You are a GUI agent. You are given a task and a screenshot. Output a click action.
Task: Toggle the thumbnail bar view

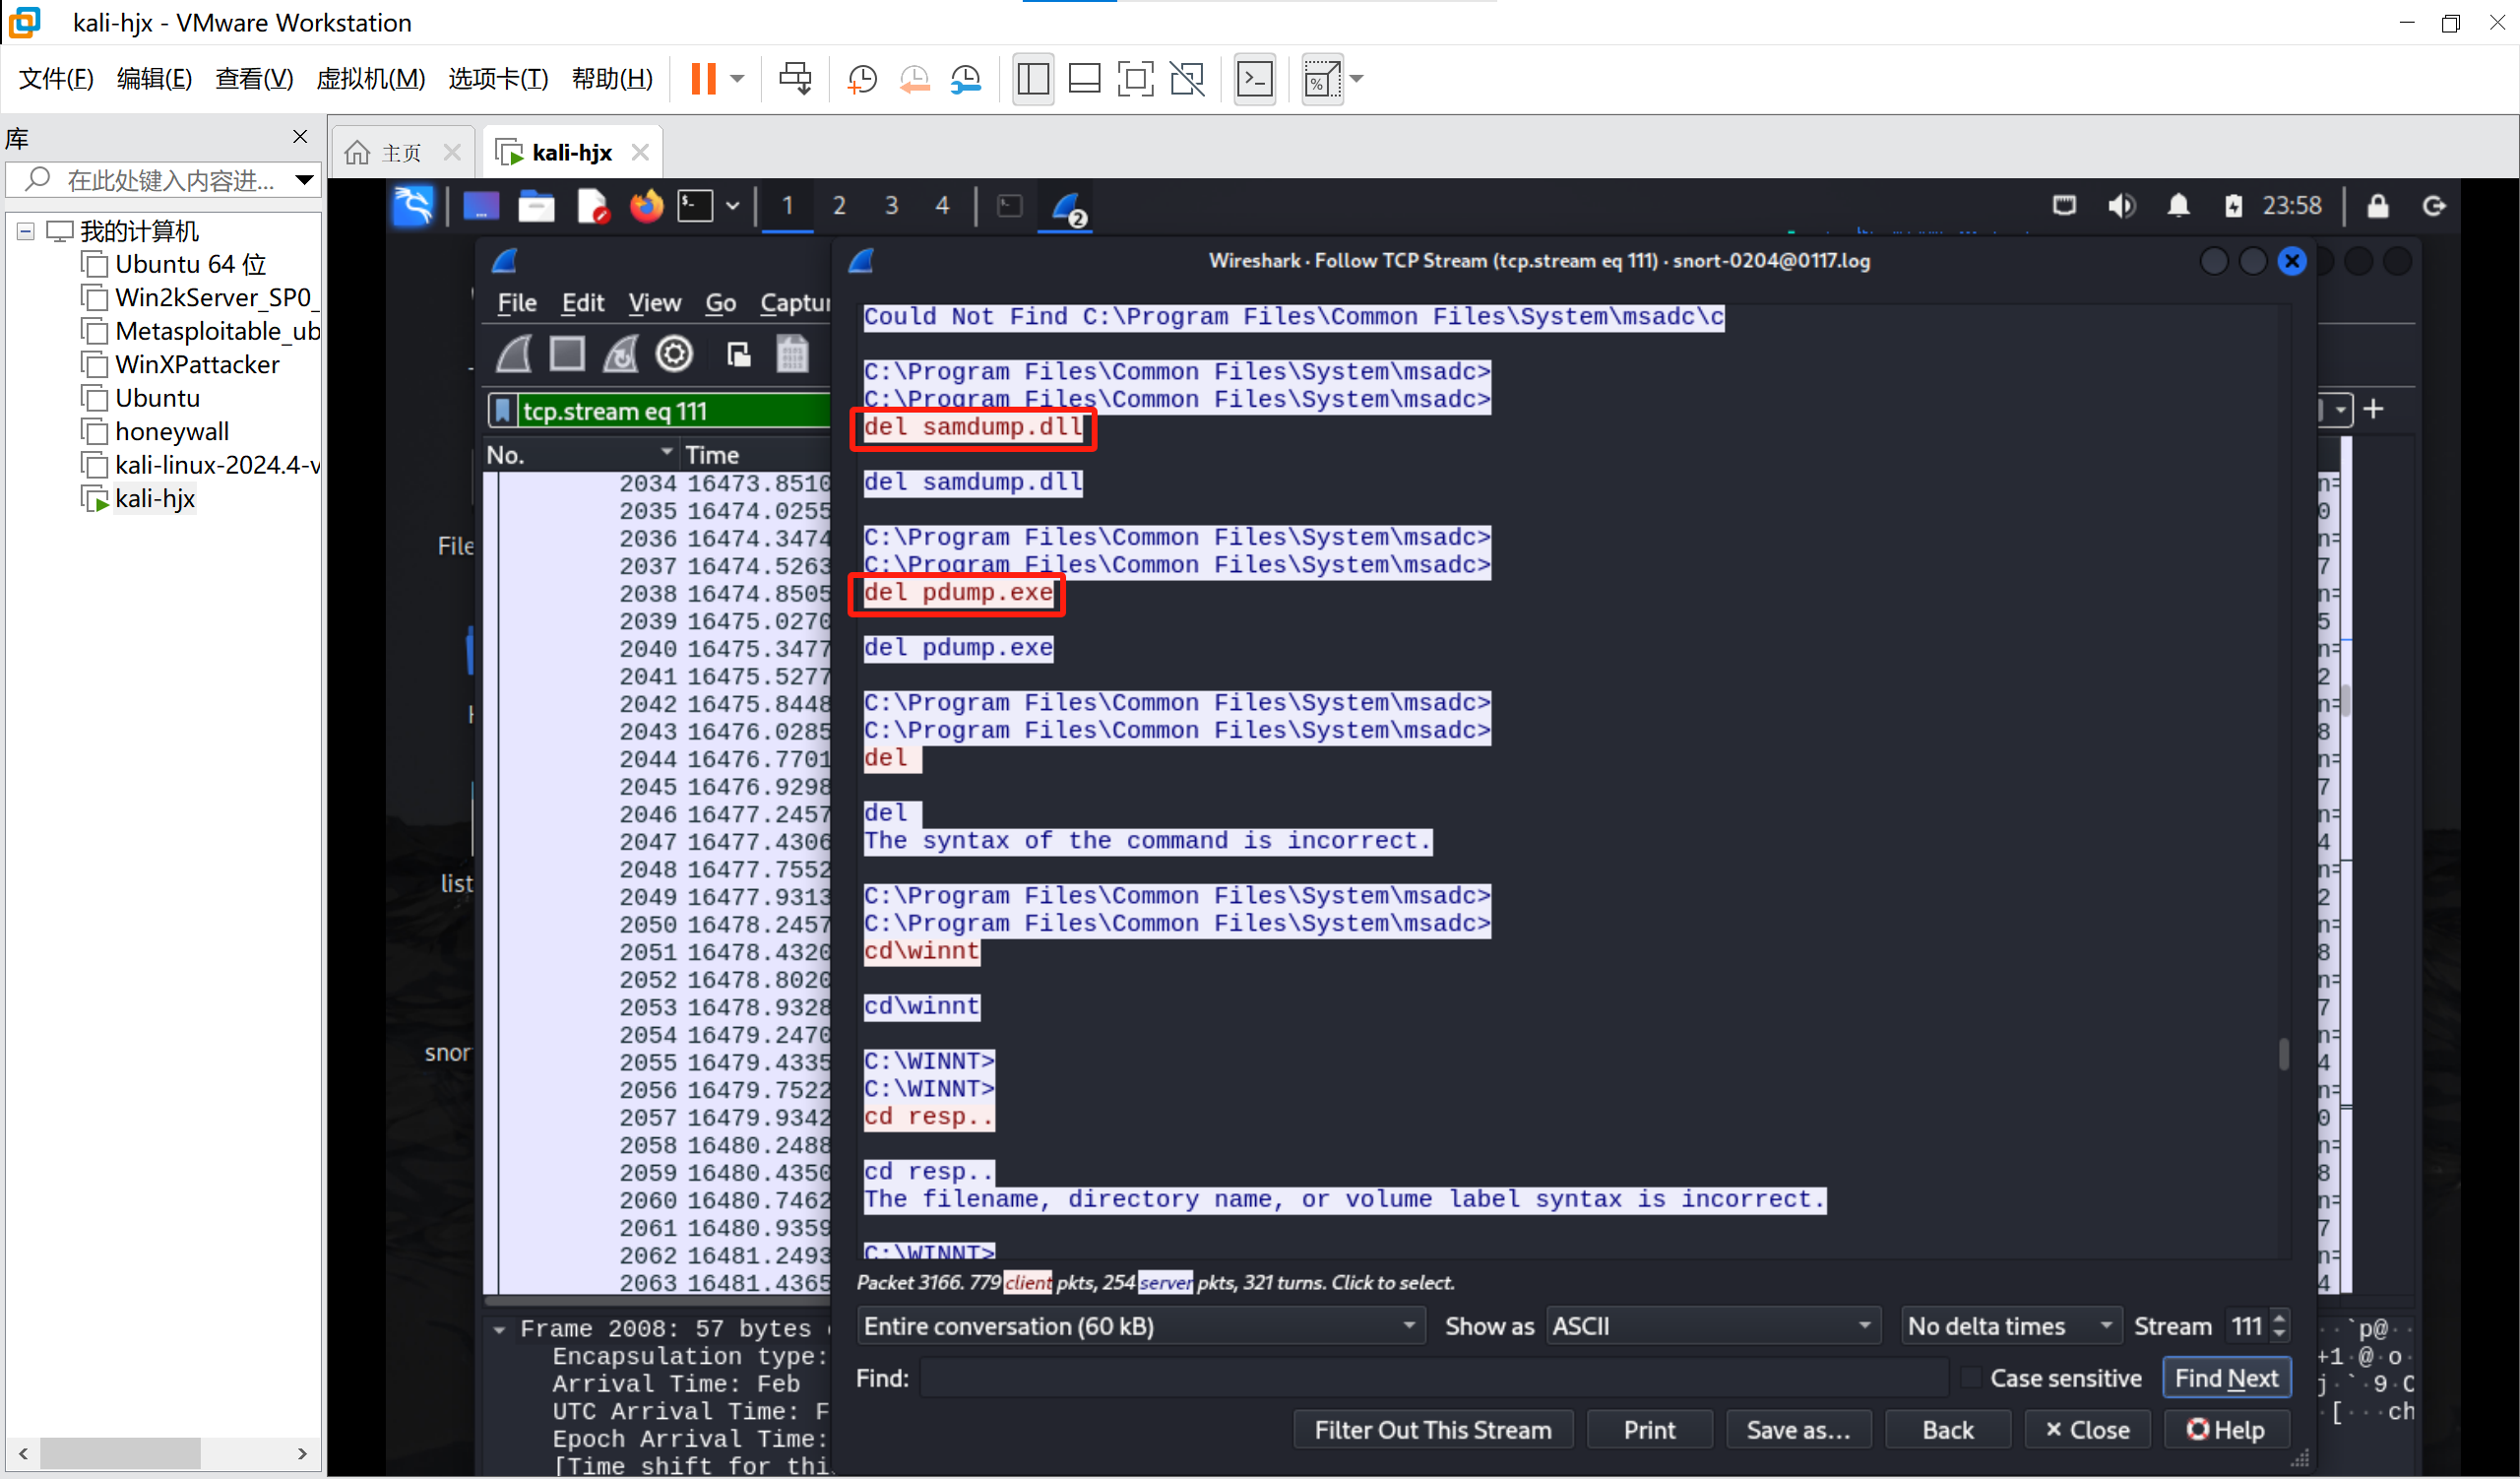(x=1085, y=78)
